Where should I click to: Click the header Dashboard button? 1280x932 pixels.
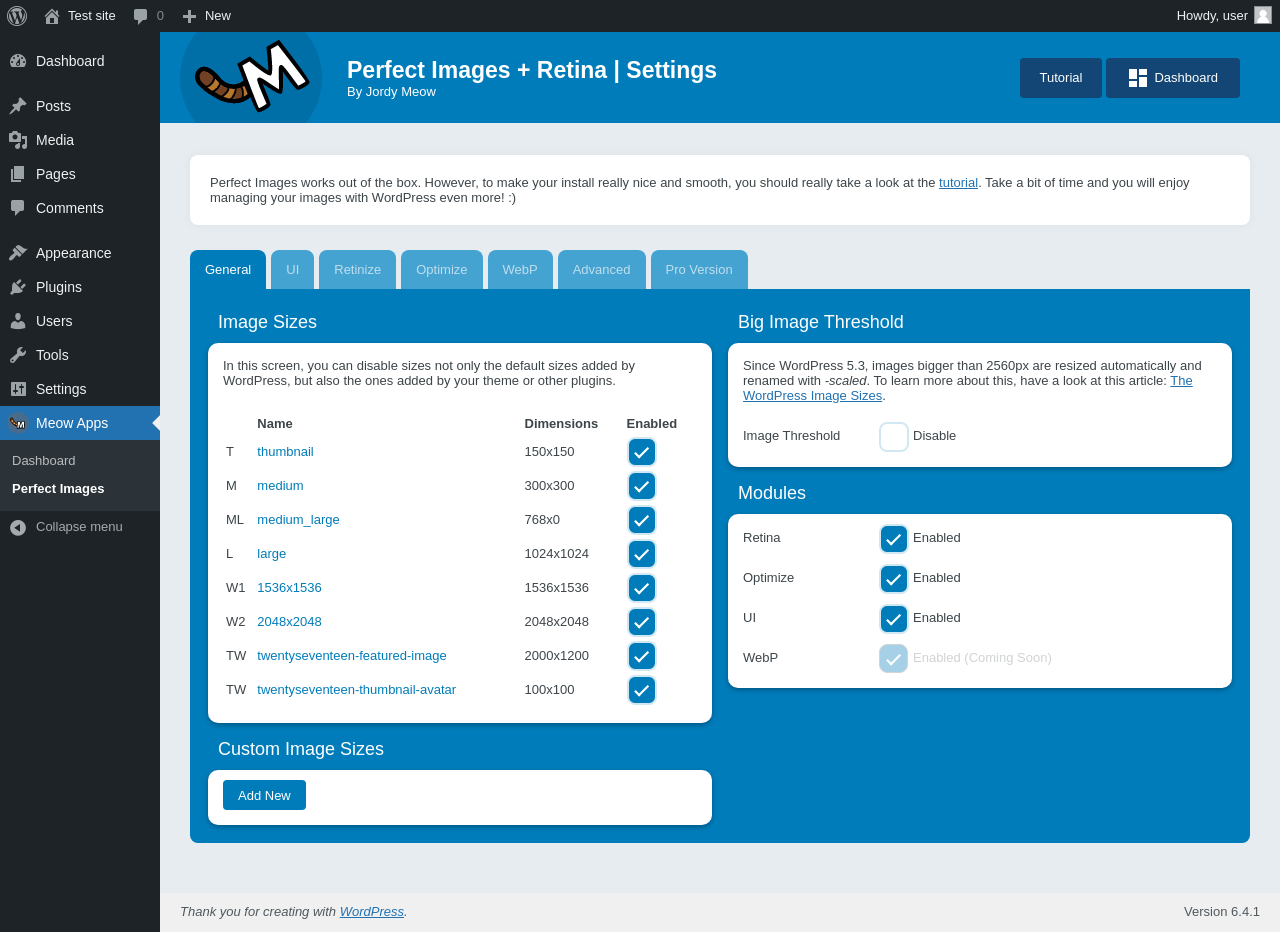coord(1173,78)
